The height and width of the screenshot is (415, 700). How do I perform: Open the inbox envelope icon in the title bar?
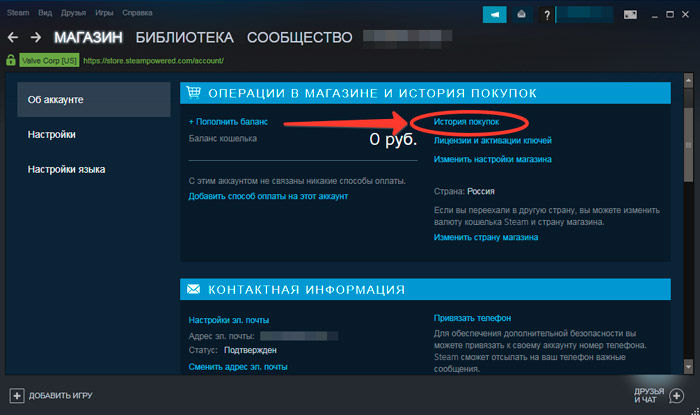pos(521,15)
